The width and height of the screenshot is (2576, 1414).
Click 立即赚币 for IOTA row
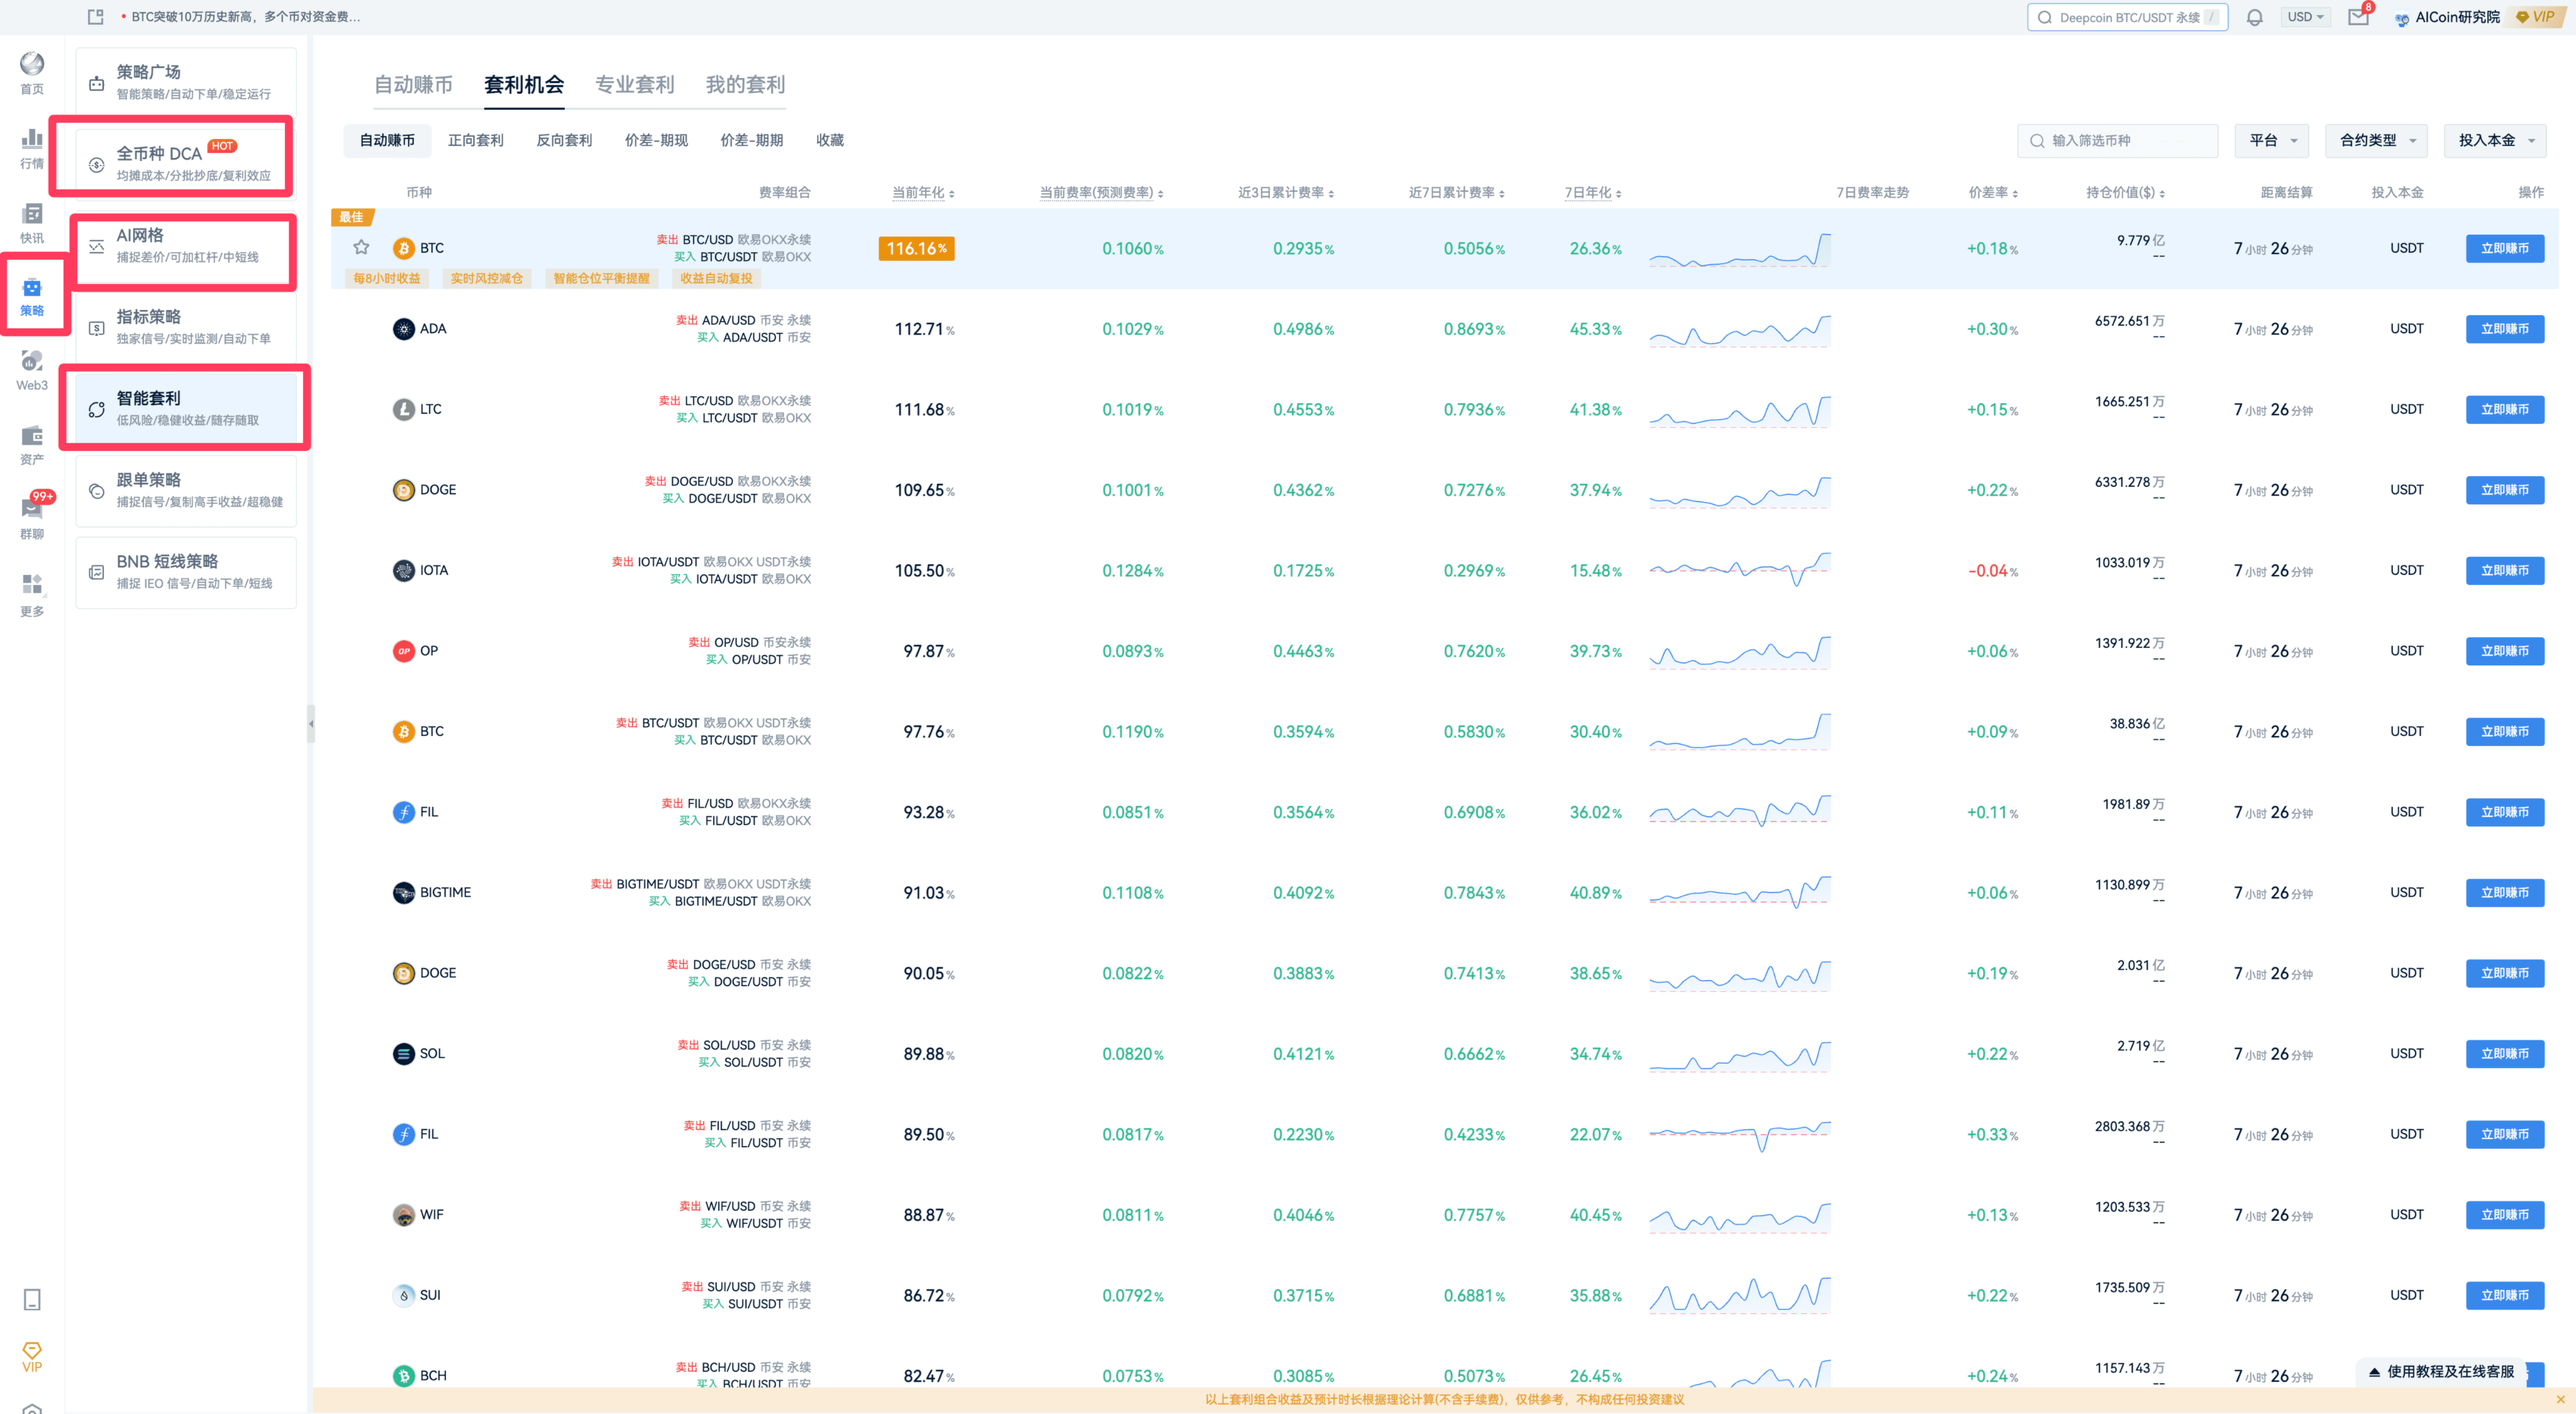(2504, 570)
